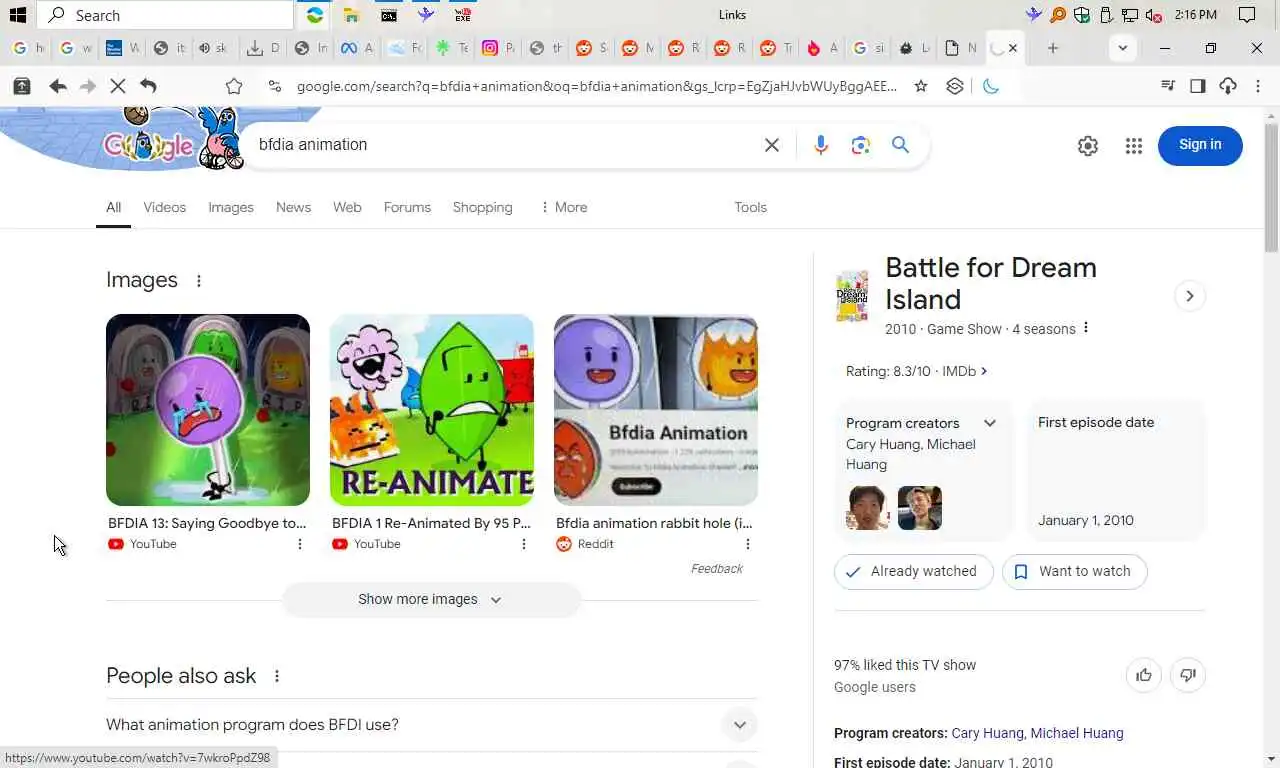Open three-dot menu beside Images heading
Image resolution: width=1280 pixels, height=768 pixels.
click(x=198, y=281)
